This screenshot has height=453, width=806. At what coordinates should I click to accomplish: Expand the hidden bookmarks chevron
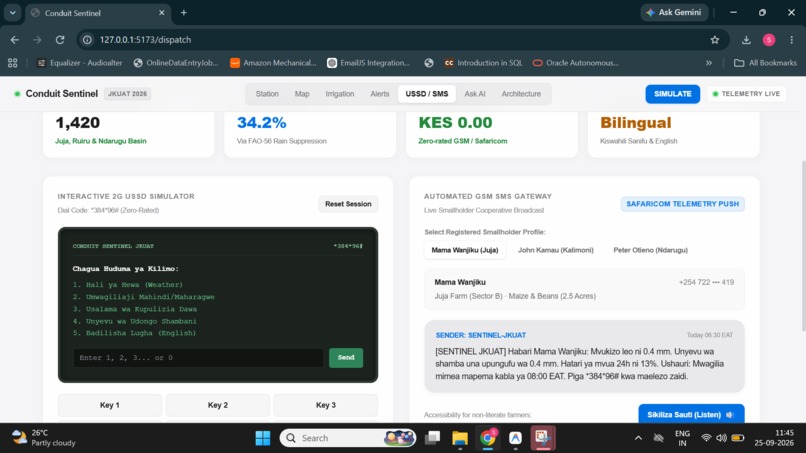tap(709, 63)
